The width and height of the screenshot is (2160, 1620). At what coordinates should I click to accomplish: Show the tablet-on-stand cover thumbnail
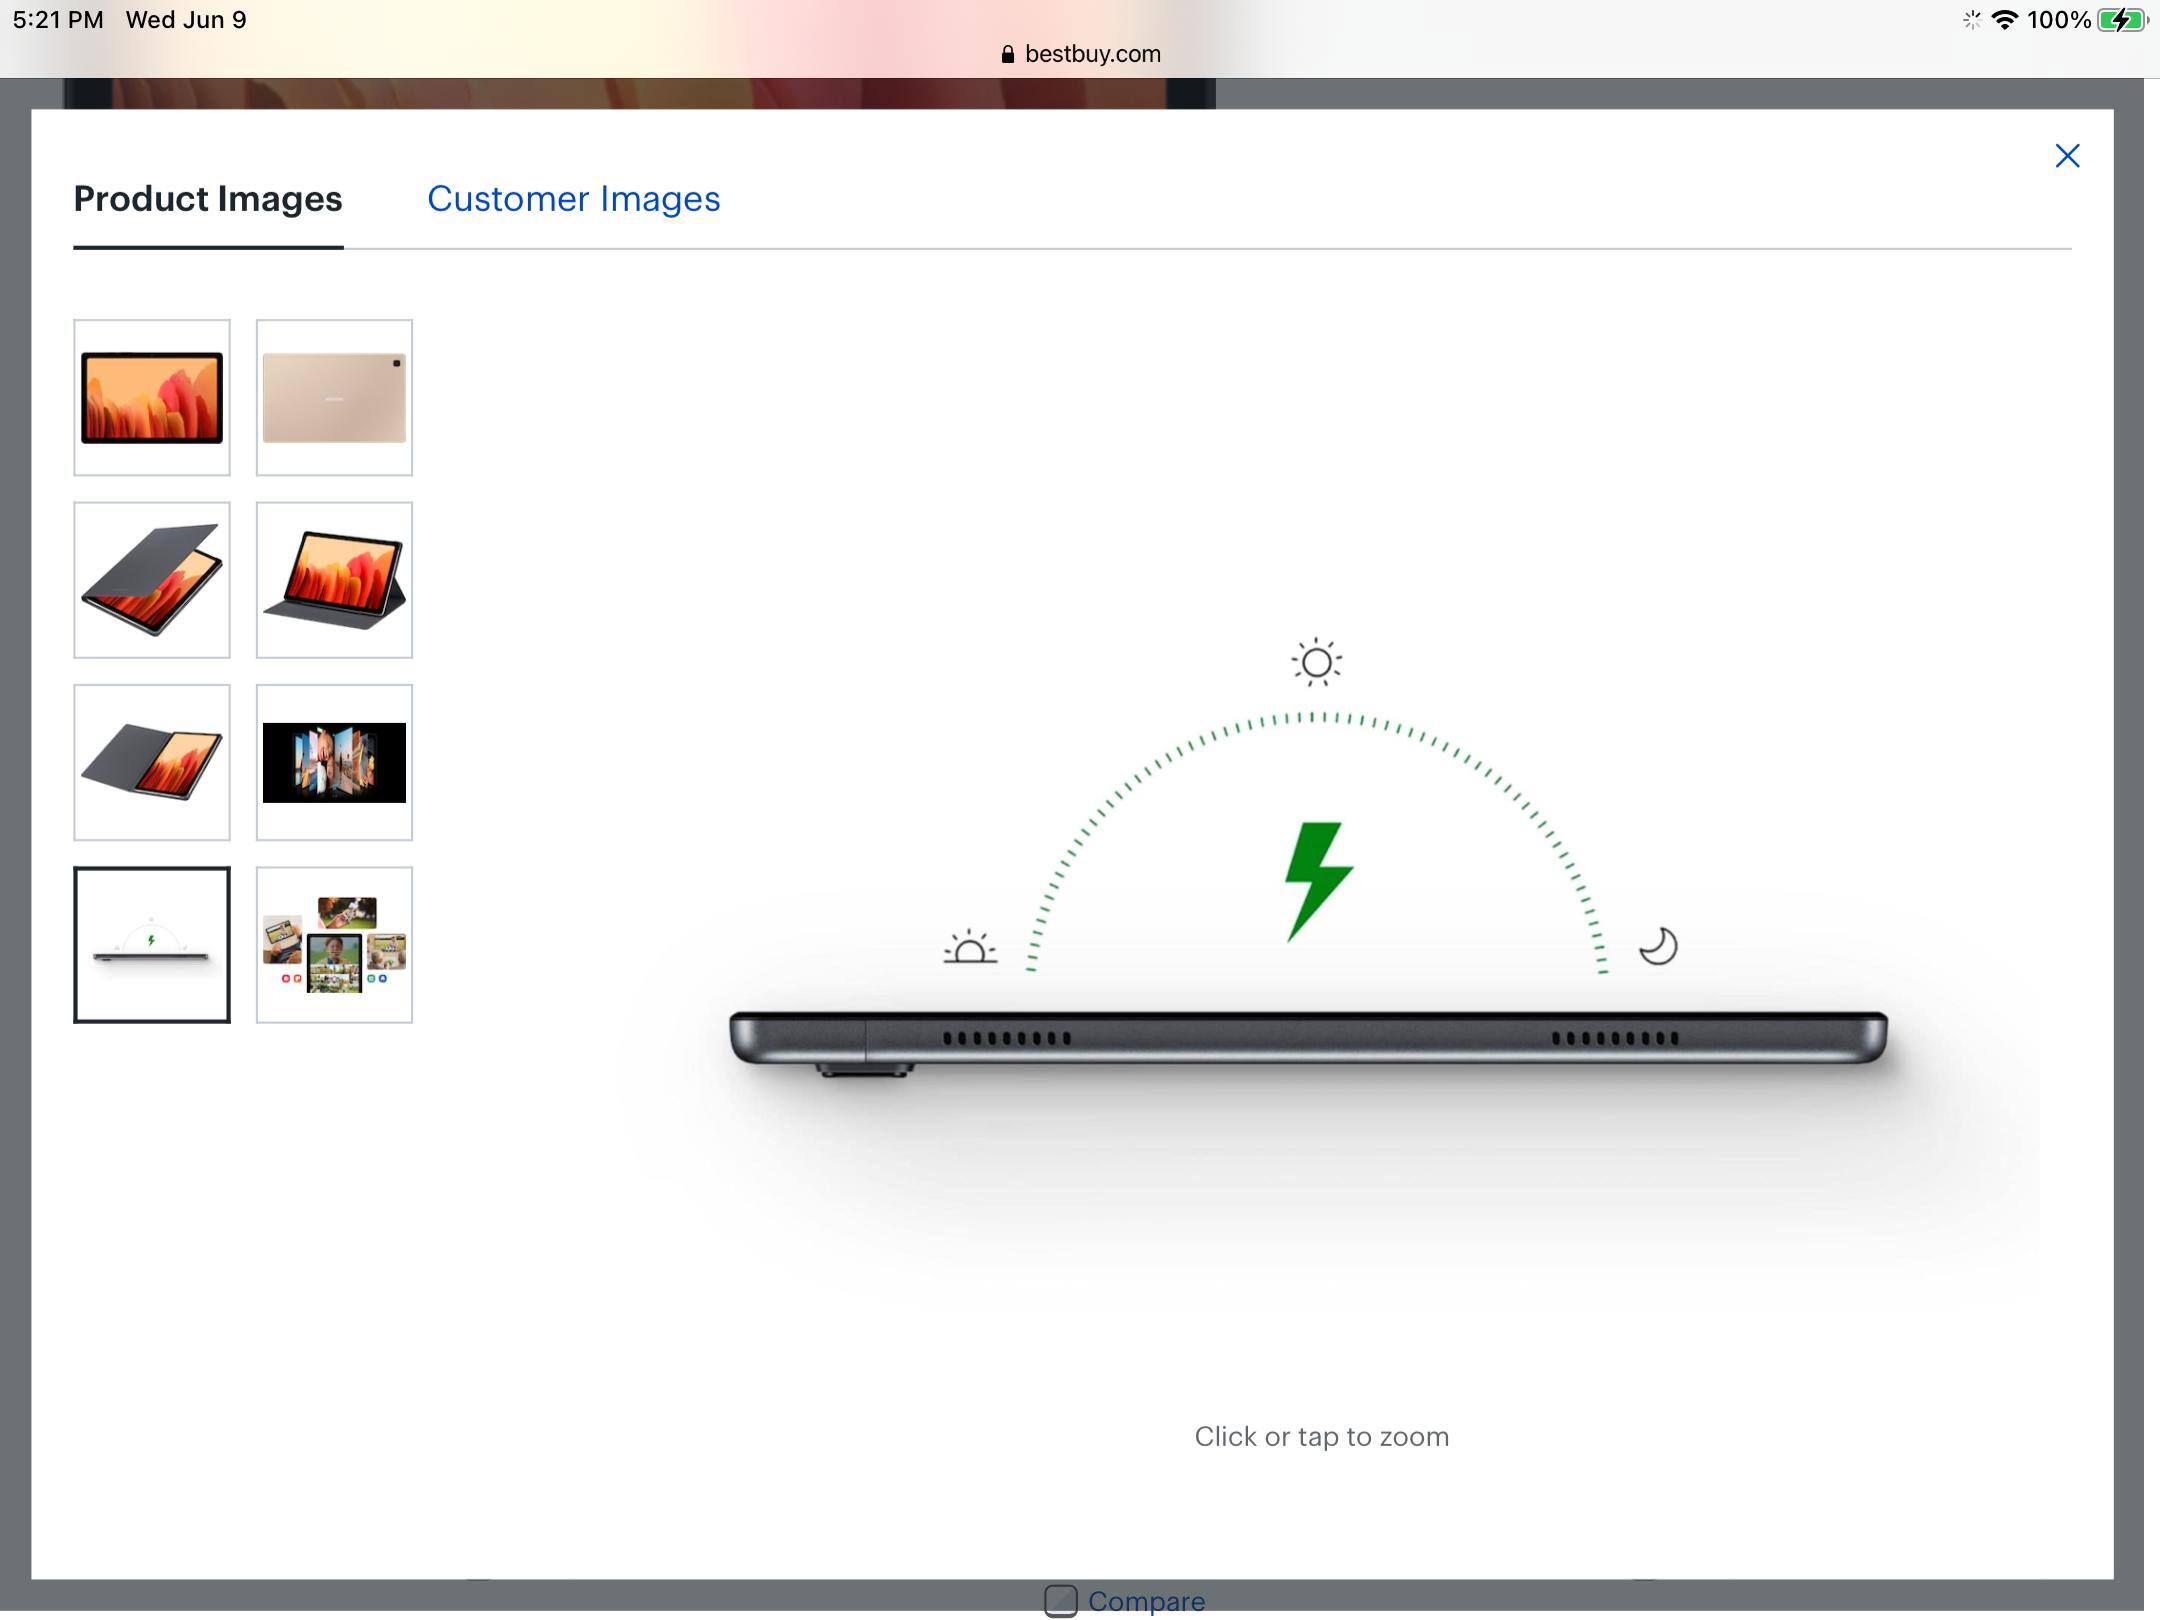334,580
